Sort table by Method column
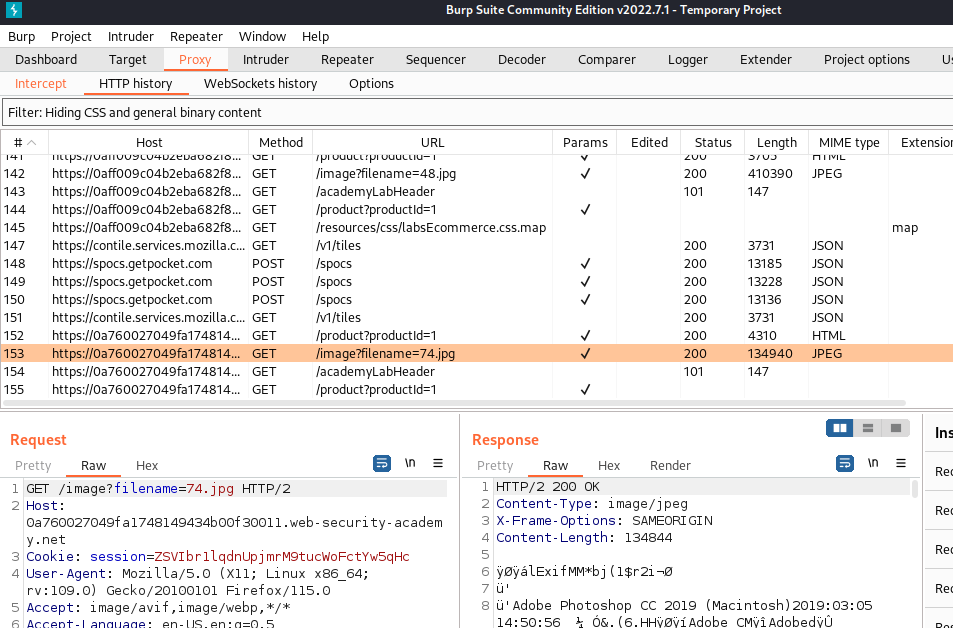Viewport: 953px width, 628px height. tap(281, 142)
